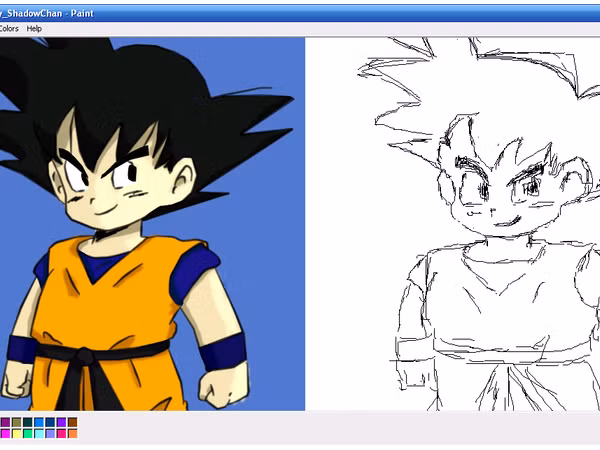
Task: Pick the bright magenta swatch in bottom row
Action: [x=5, y=434]
